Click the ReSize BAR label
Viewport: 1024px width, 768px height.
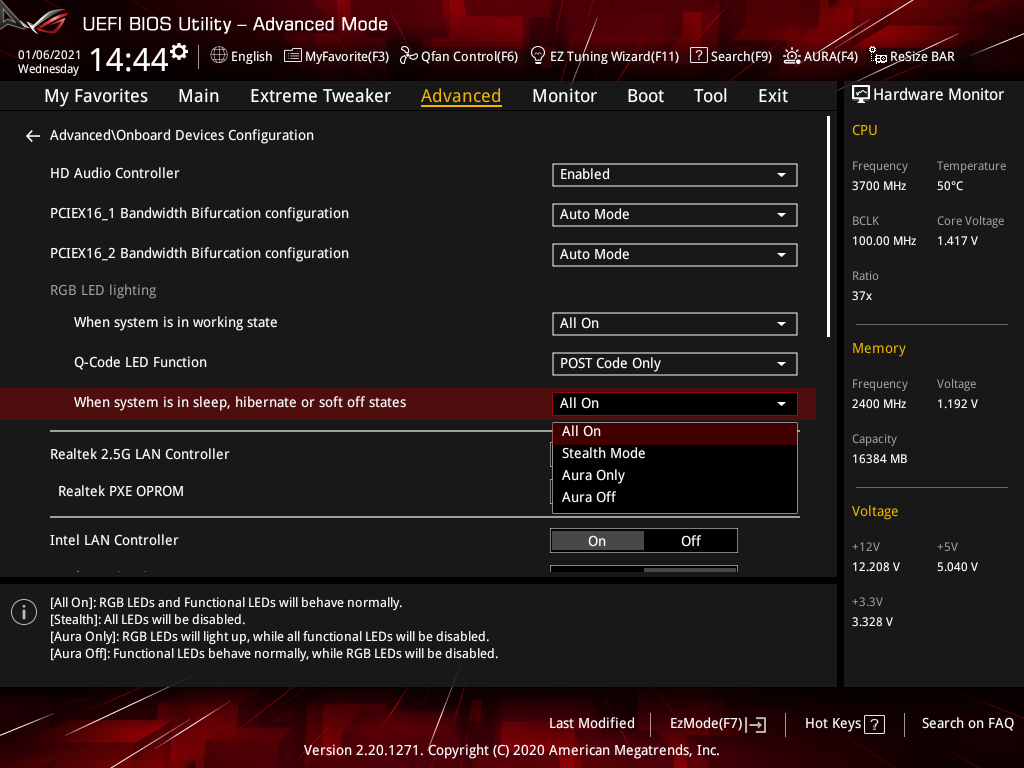922,56
